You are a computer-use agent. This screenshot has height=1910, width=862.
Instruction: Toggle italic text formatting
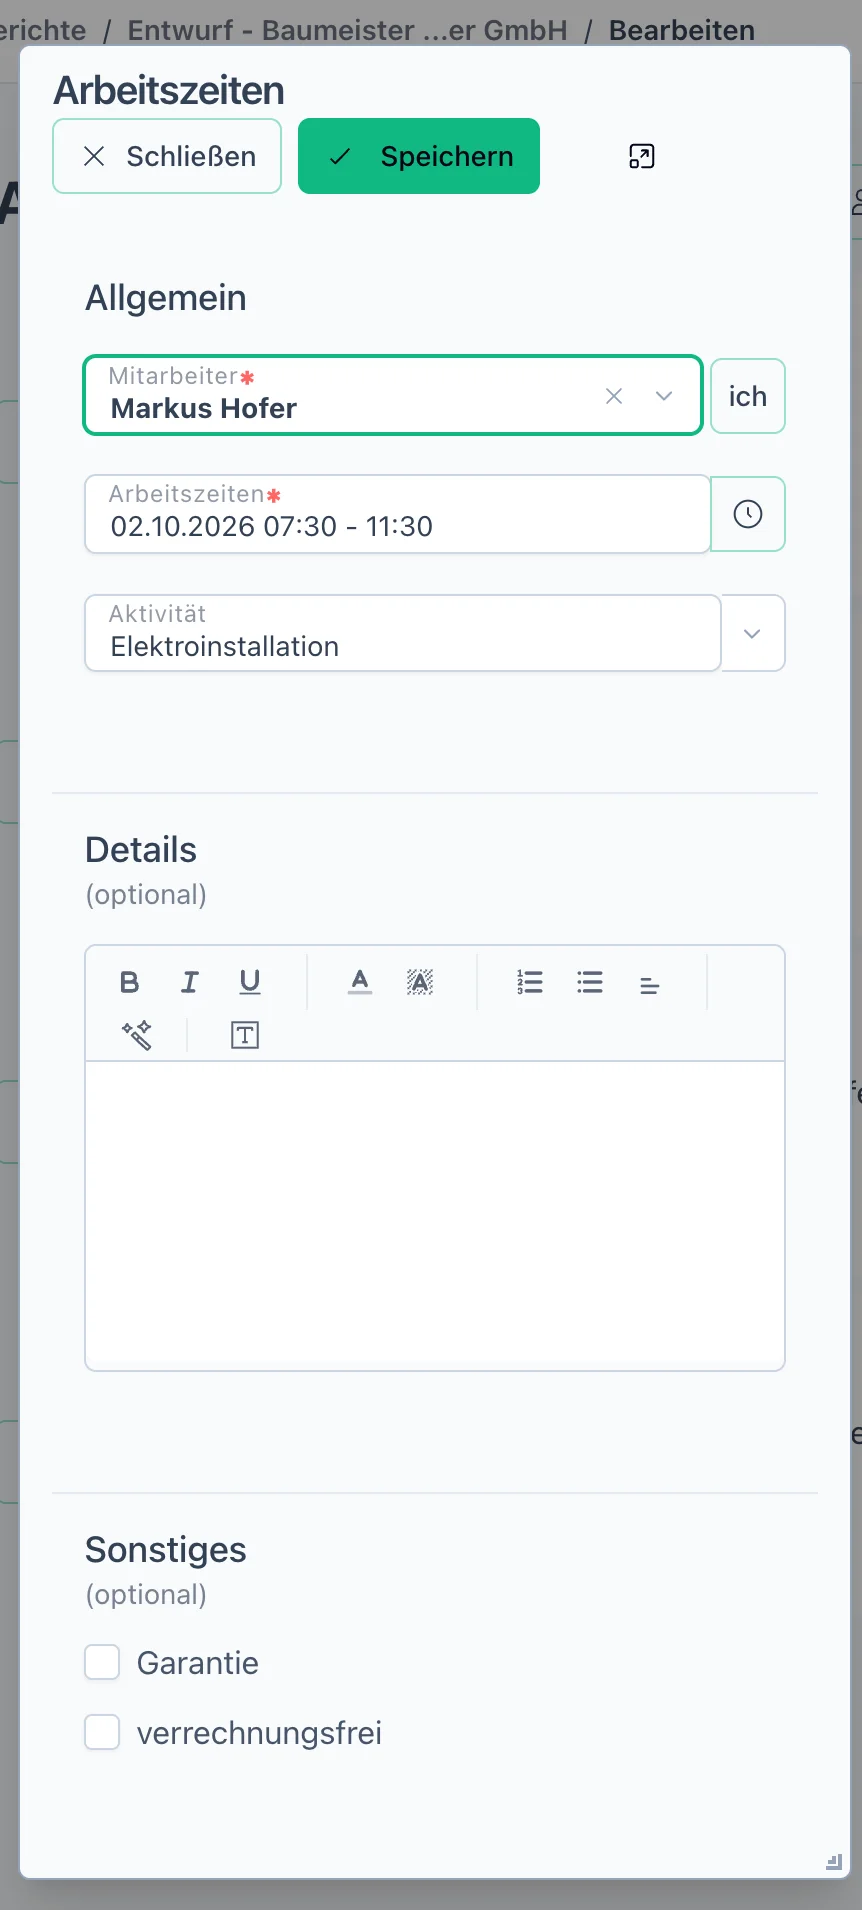[x=189, y=982]
